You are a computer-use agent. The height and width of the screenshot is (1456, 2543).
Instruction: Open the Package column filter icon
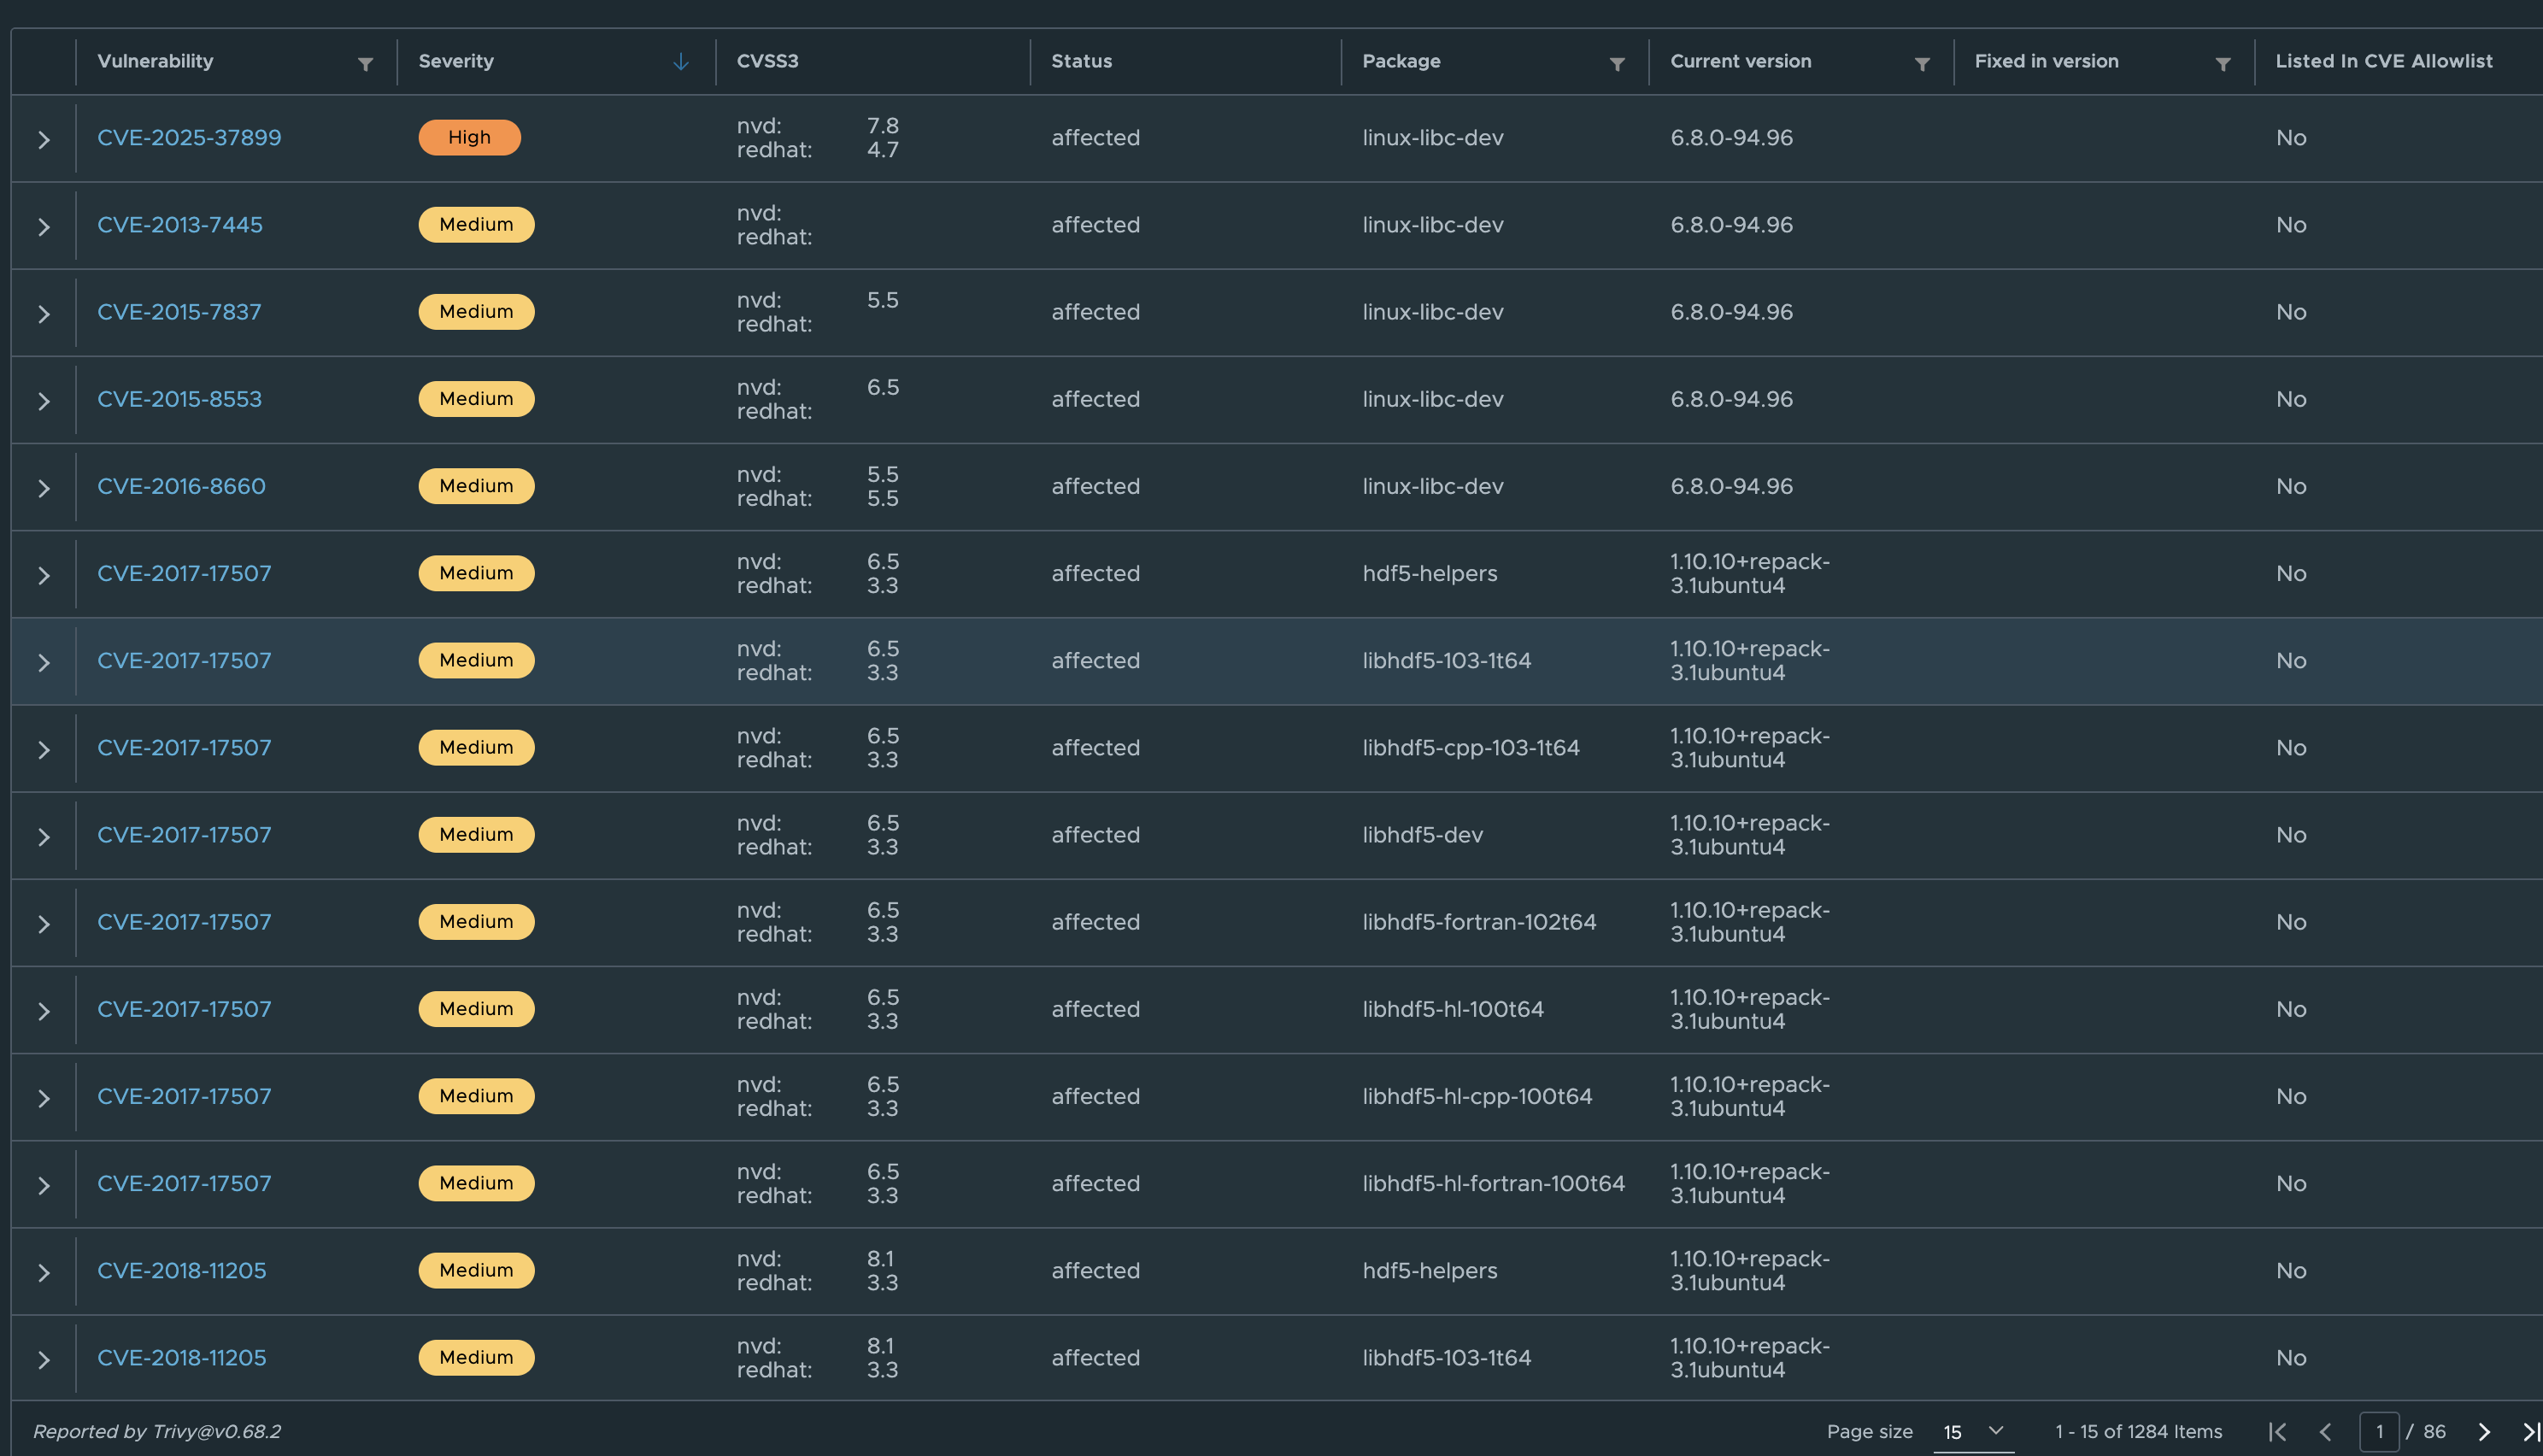pos(1617,64)
